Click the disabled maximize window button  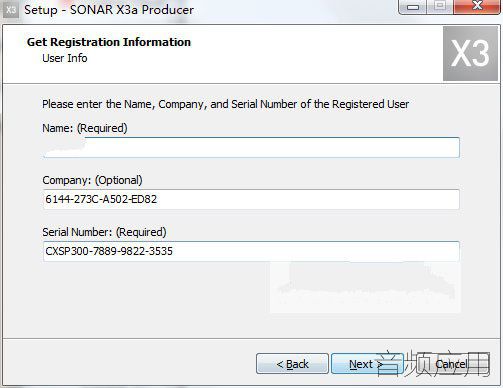(440, 7)
